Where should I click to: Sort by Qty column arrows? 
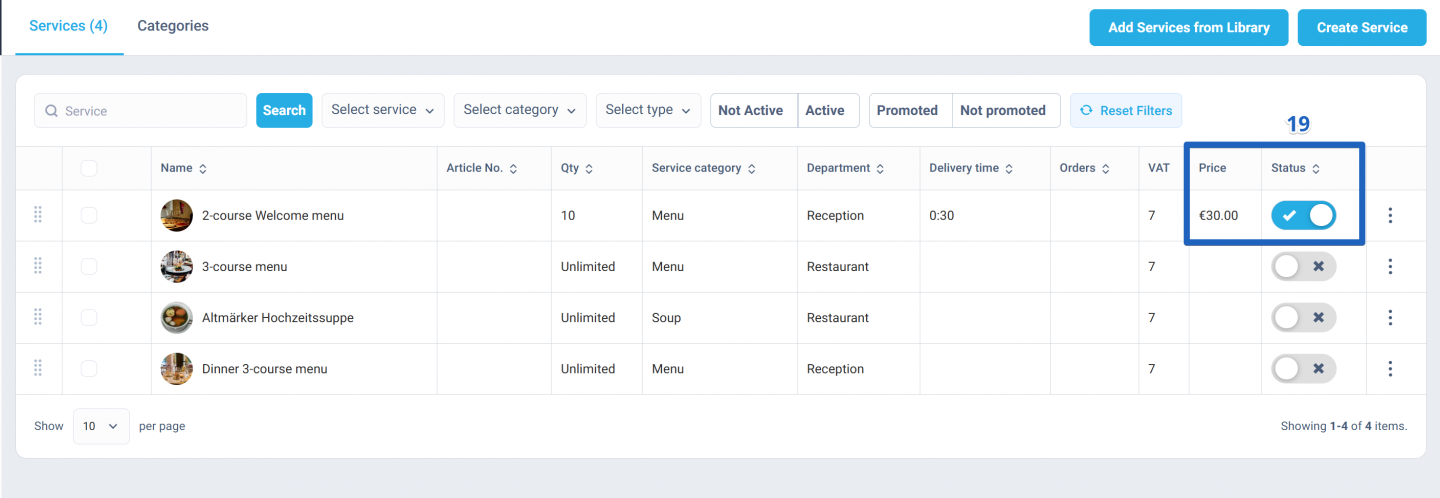tap(589, 169)
